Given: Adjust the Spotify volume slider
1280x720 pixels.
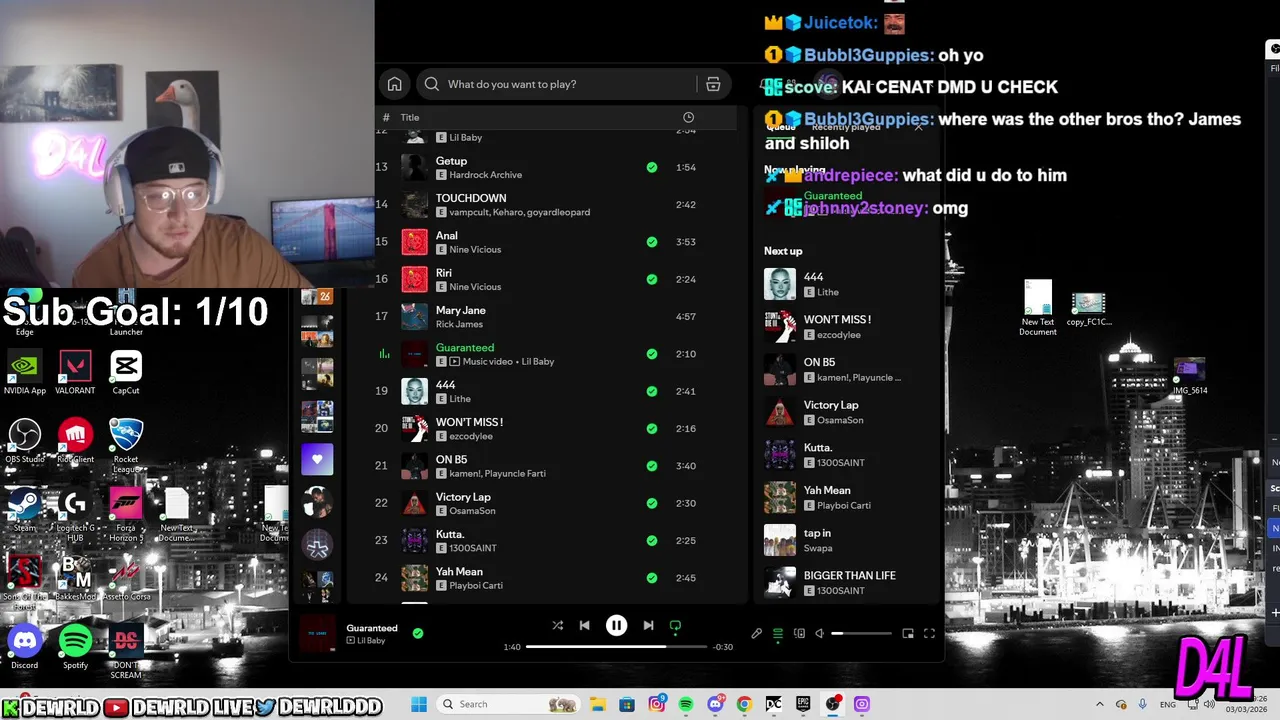Looking at the screenshot, I should 861,633.
